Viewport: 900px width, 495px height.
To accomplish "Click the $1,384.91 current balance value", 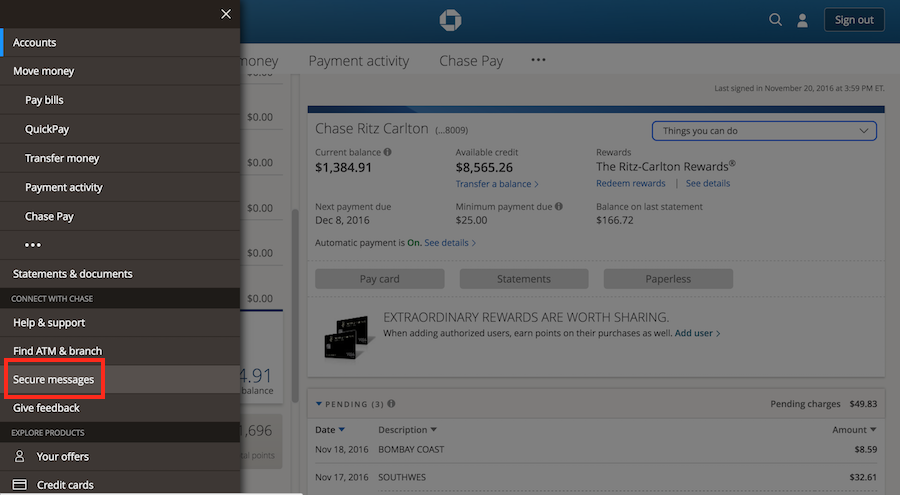I will point(343,168).
